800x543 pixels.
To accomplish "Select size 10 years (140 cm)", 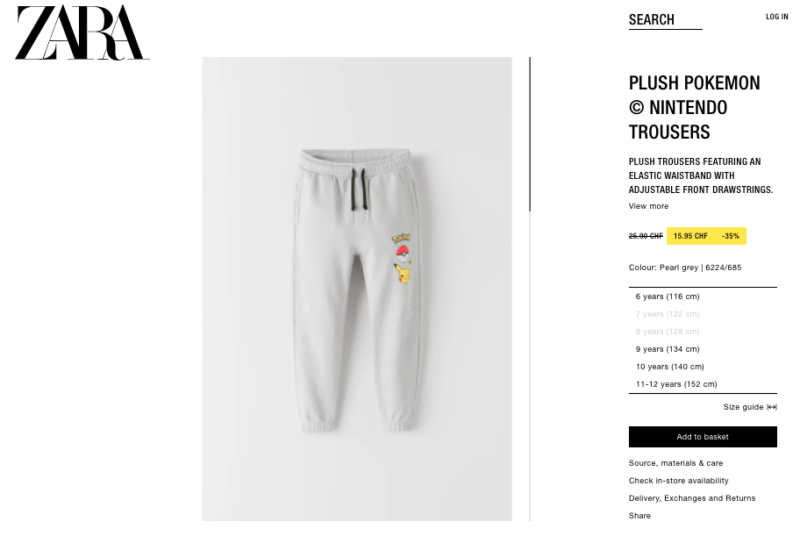I will pos(703,366).
